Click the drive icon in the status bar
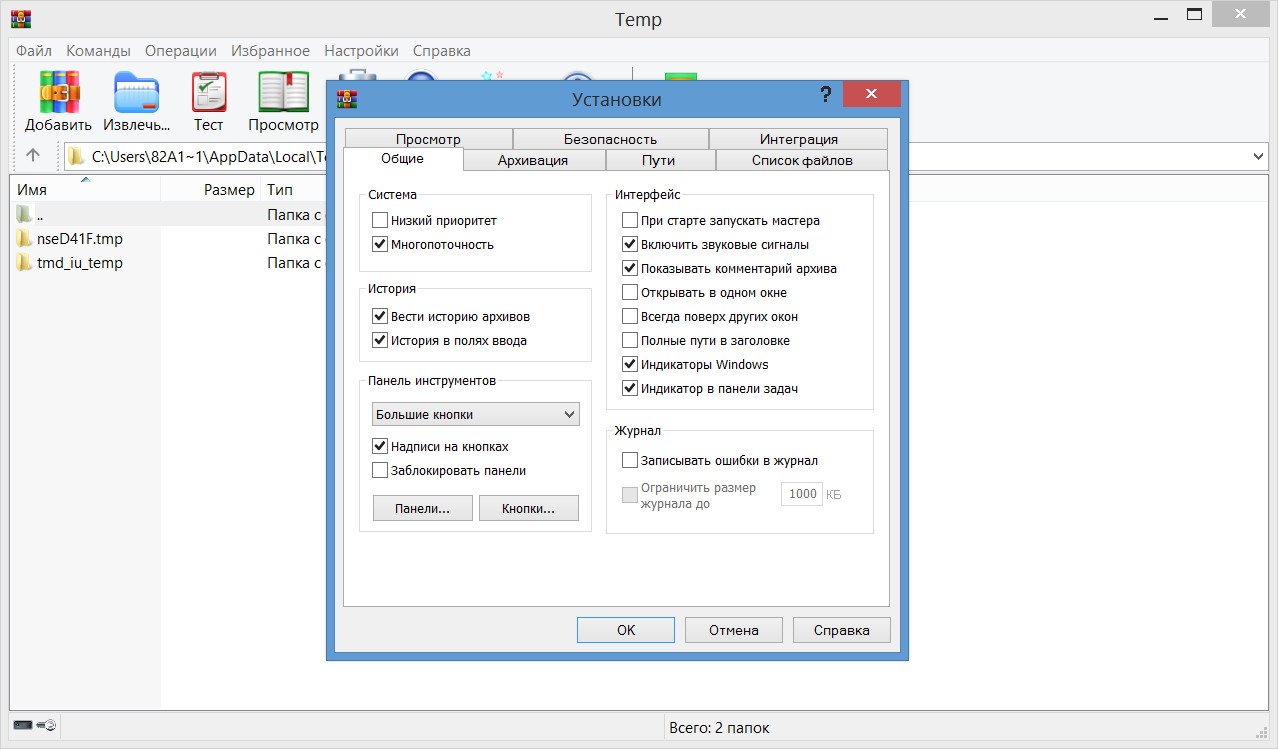This screenshot has width=1278, height=749. (x=23, y=726)
